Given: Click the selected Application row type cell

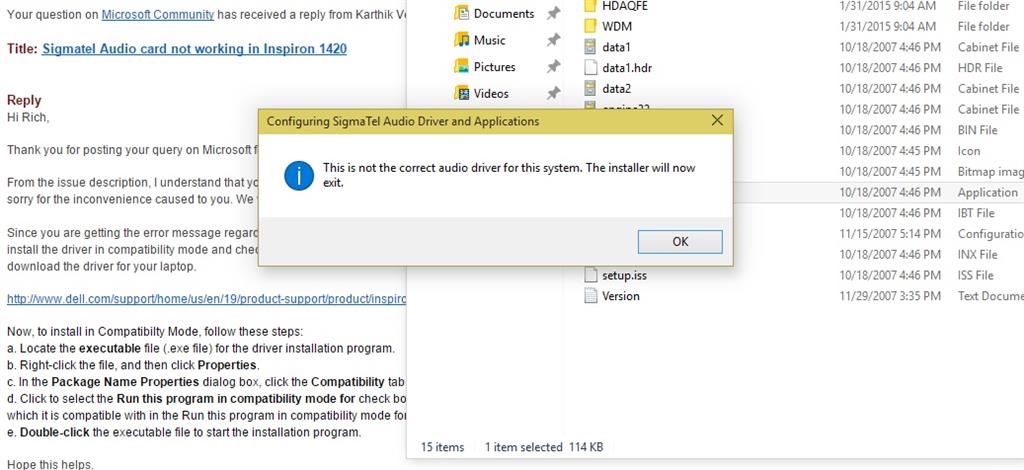Looking at the screenshot, I should 987,192.
